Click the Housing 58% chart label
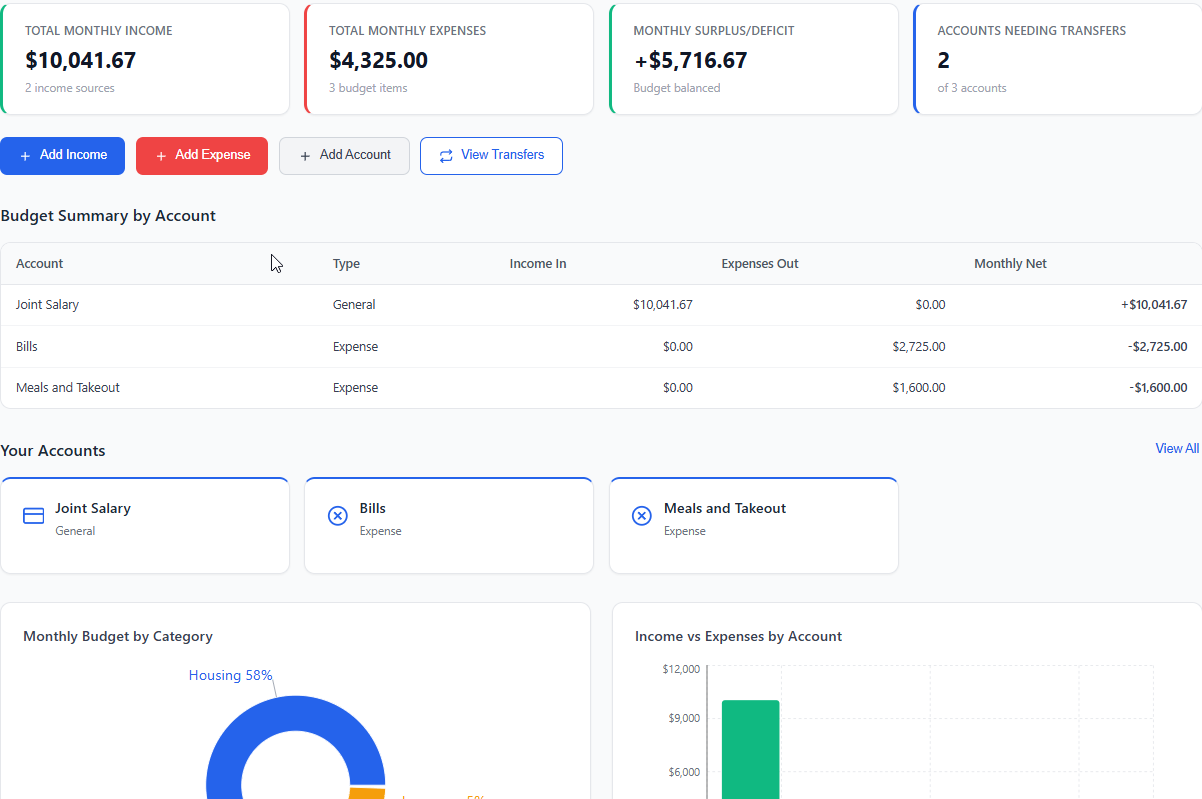 click(230, 675)
